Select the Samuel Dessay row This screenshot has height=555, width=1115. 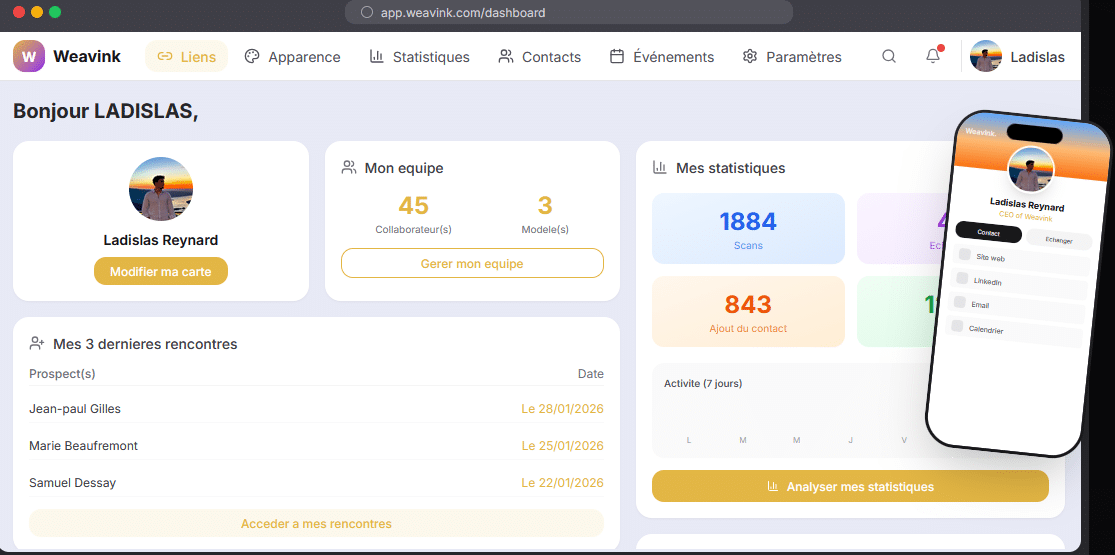(316, 482)
